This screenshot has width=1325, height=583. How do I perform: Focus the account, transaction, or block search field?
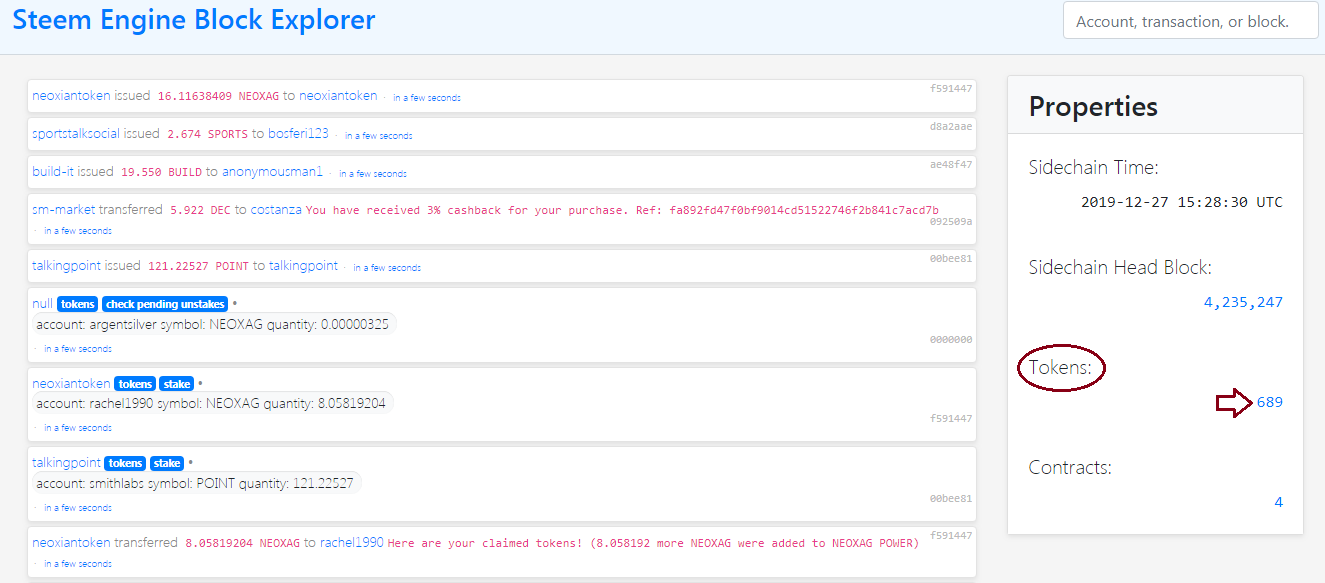(1190, 21)
